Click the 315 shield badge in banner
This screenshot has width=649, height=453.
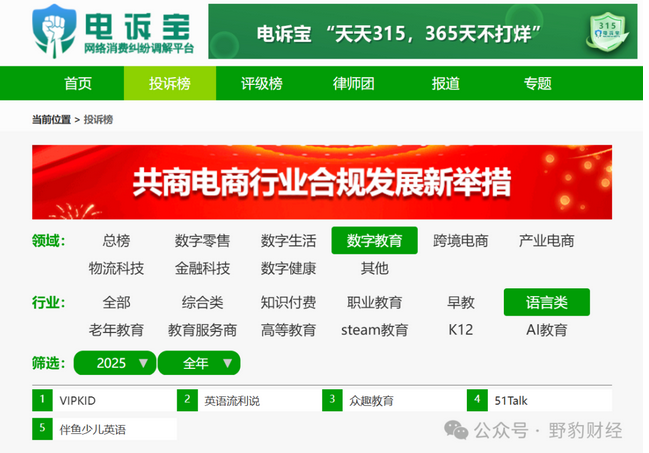607,31
